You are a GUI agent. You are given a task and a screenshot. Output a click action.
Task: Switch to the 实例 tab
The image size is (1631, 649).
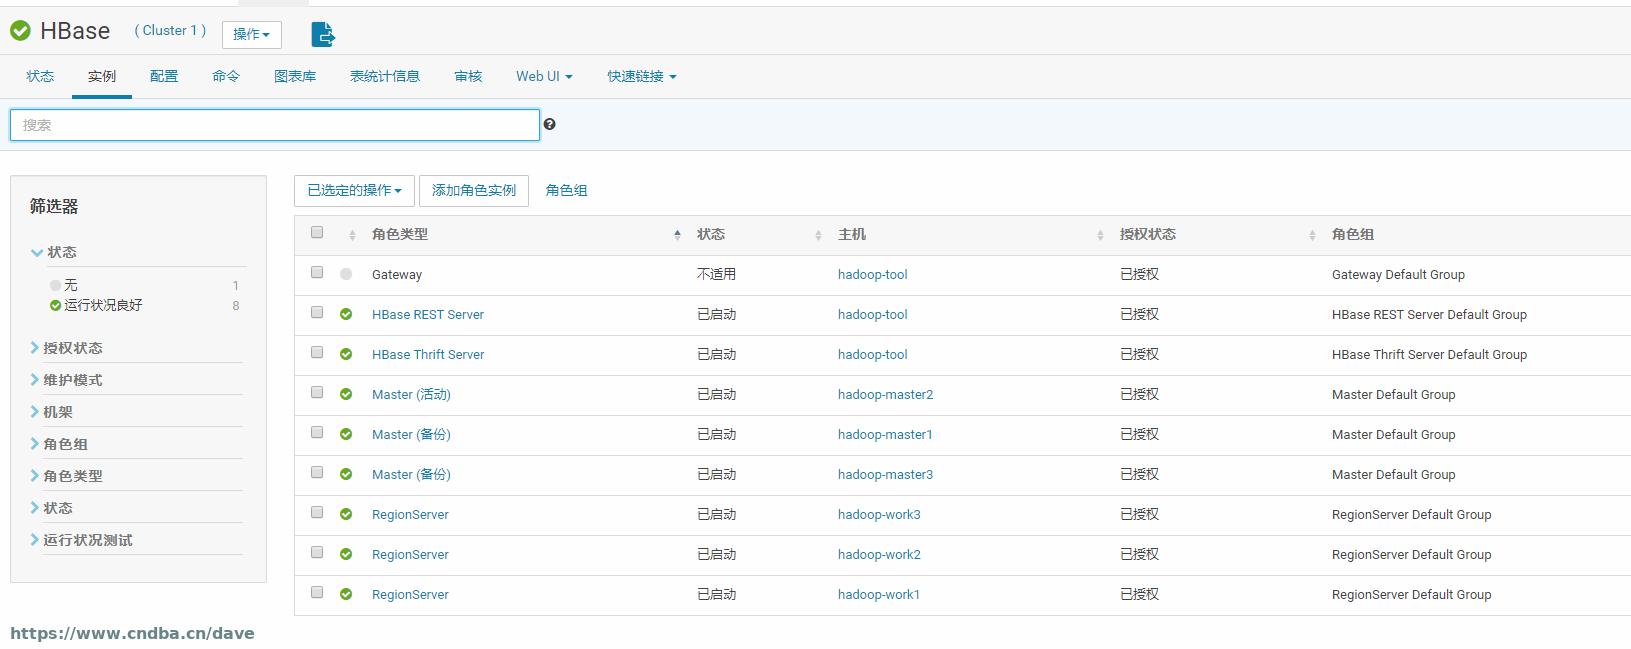coord(102,76)
